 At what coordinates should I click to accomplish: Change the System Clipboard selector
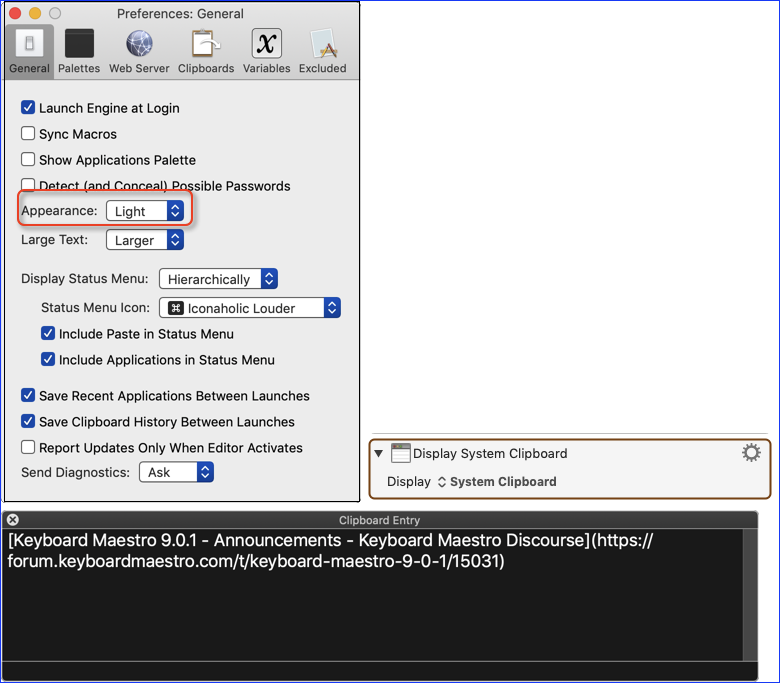tap(497, 482)
